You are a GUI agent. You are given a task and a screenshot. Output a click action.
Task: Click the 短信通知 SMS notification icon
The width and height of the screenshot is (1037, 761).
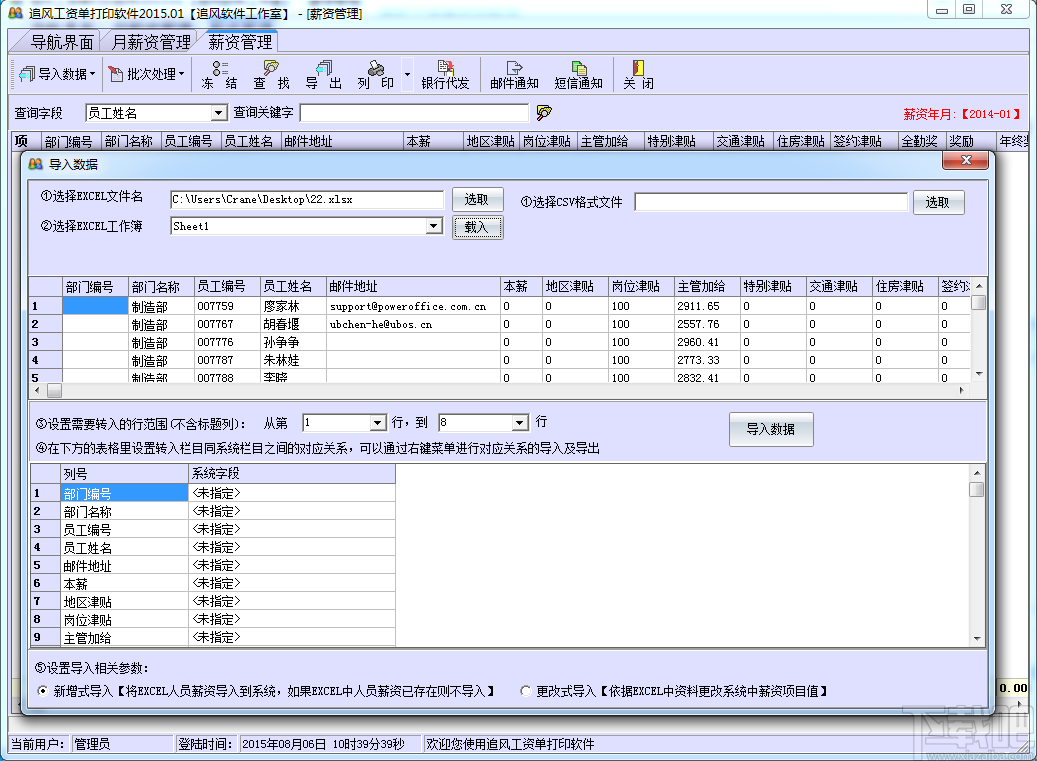point(578,74)
